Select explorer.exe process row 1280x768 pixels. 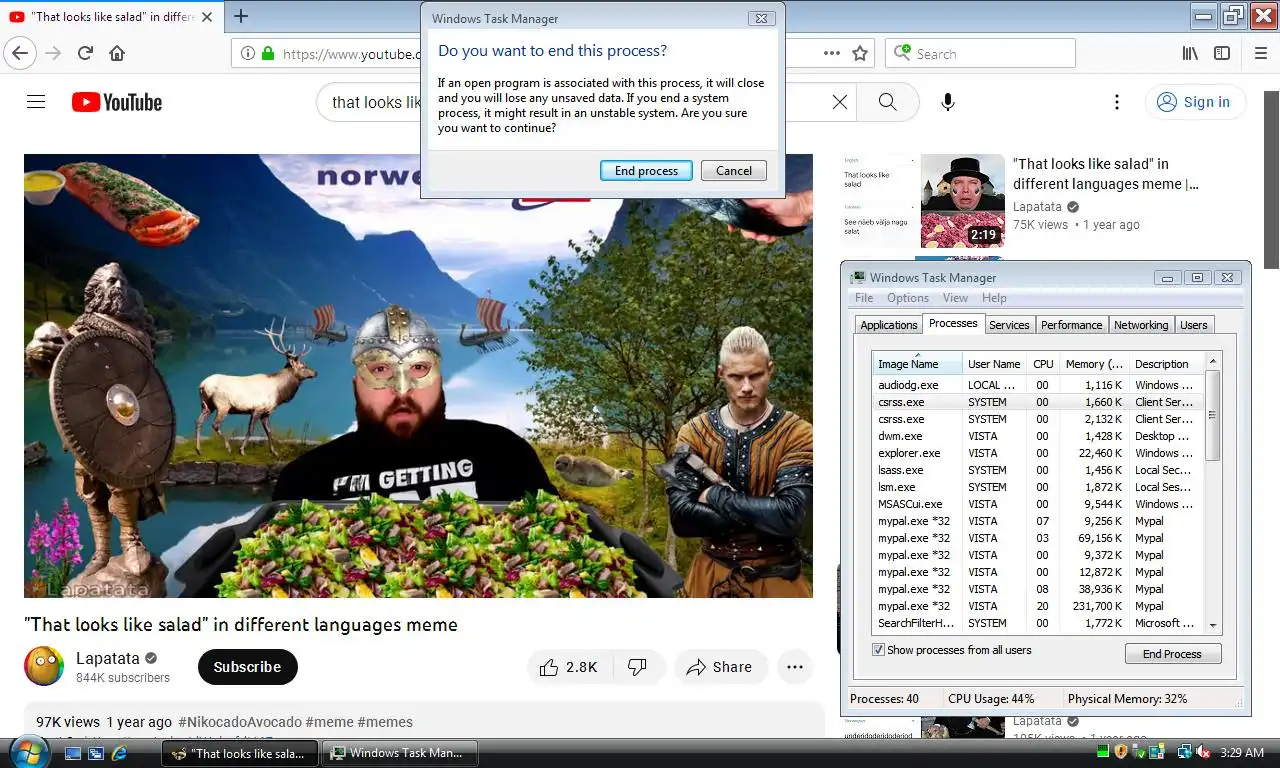point(1038,453)
